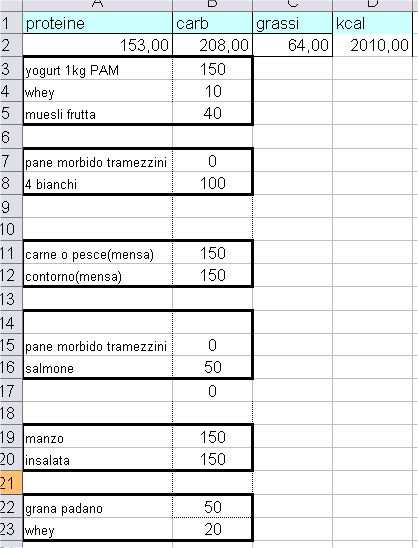Image resolution: width=418 pixels, height=548 pixels.
Task: Select the yogurt 1kg PAM cell
Action: coord(98,69)
